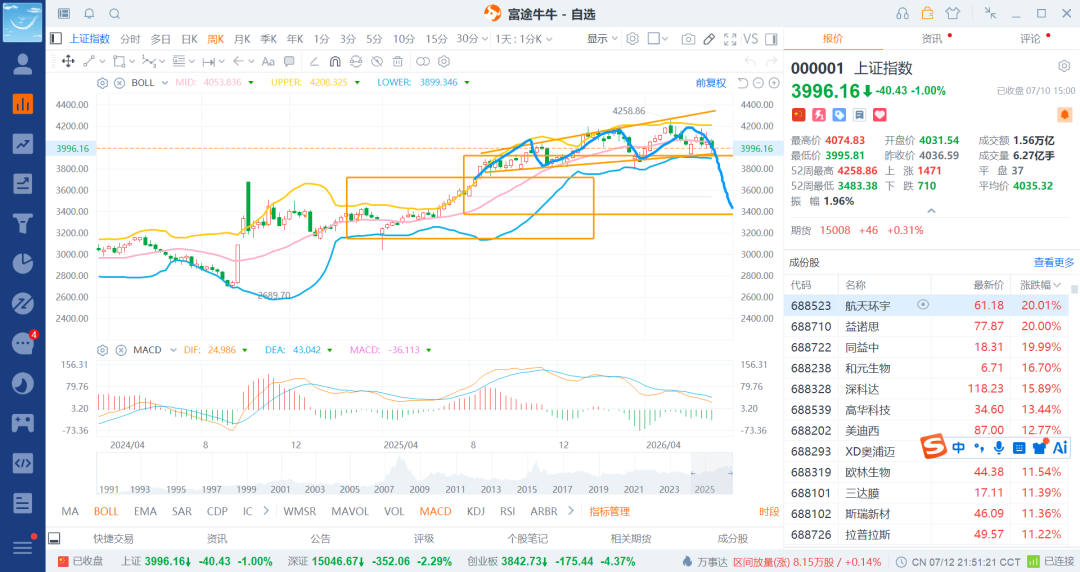Open UPPER line color dropdown arrow
1080x572 pixels.
(x=357, y=83)
